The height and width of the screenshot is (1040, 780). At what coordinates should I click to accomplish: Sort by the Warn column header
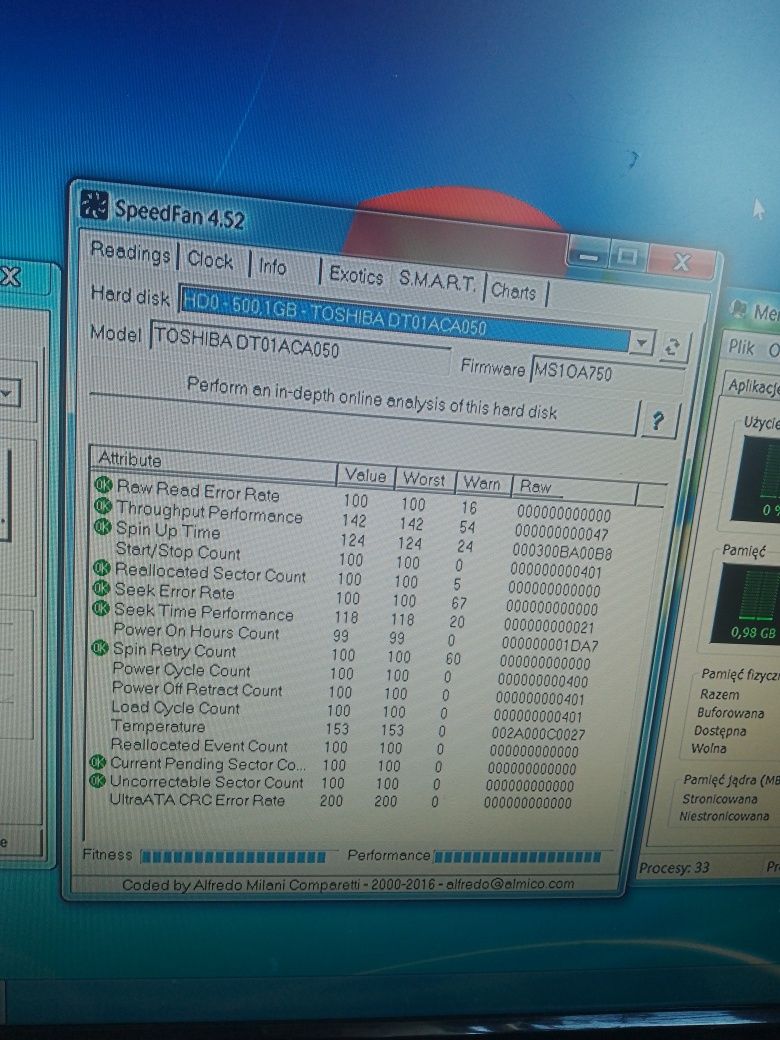click(482, 483)
